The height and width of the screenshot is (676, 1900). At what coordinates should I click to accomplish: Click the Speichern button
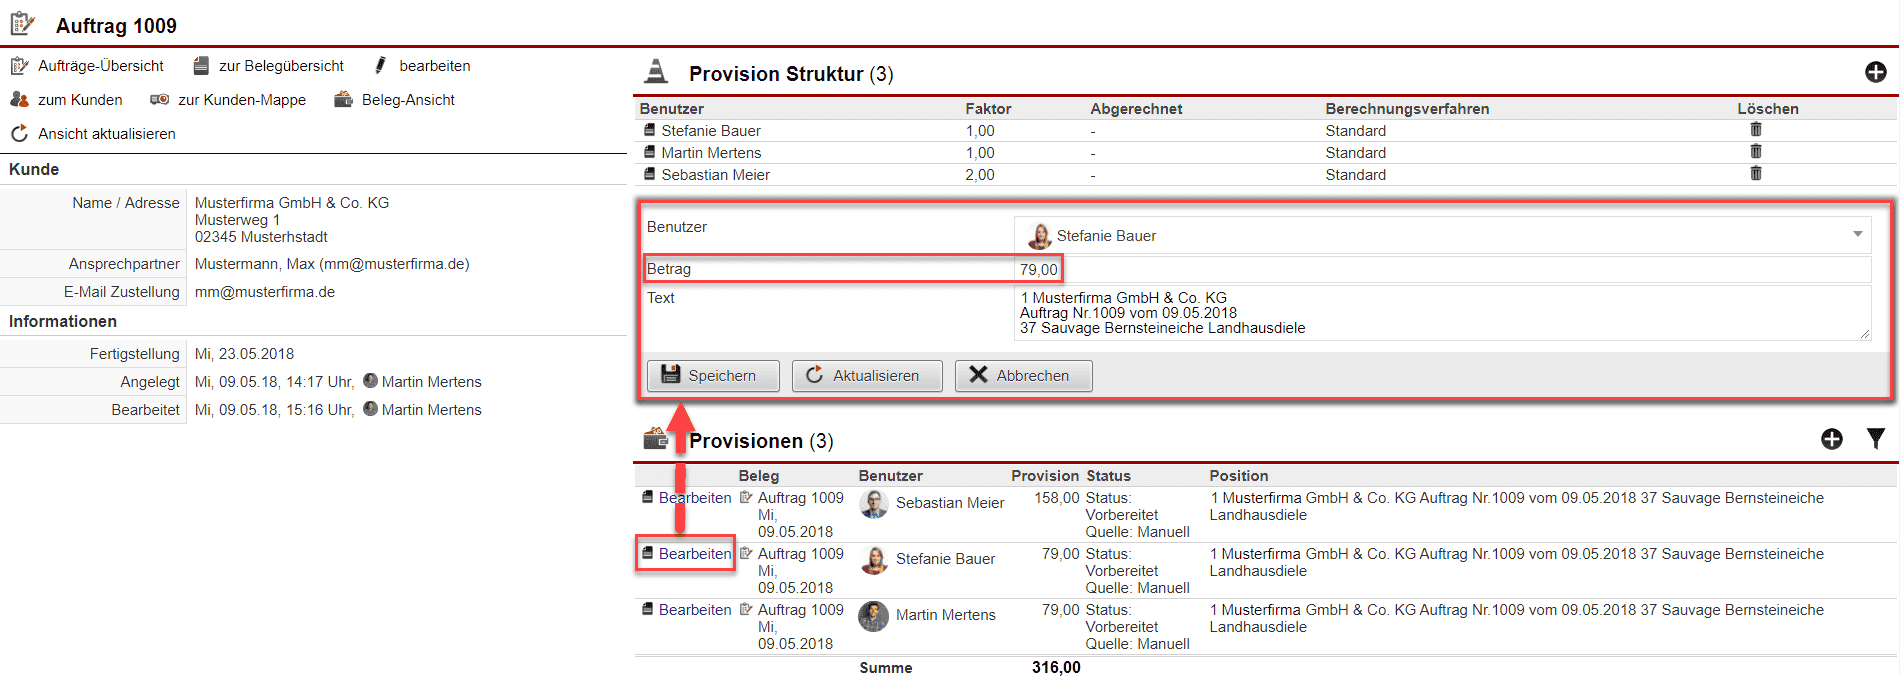[x=714, y=376]
